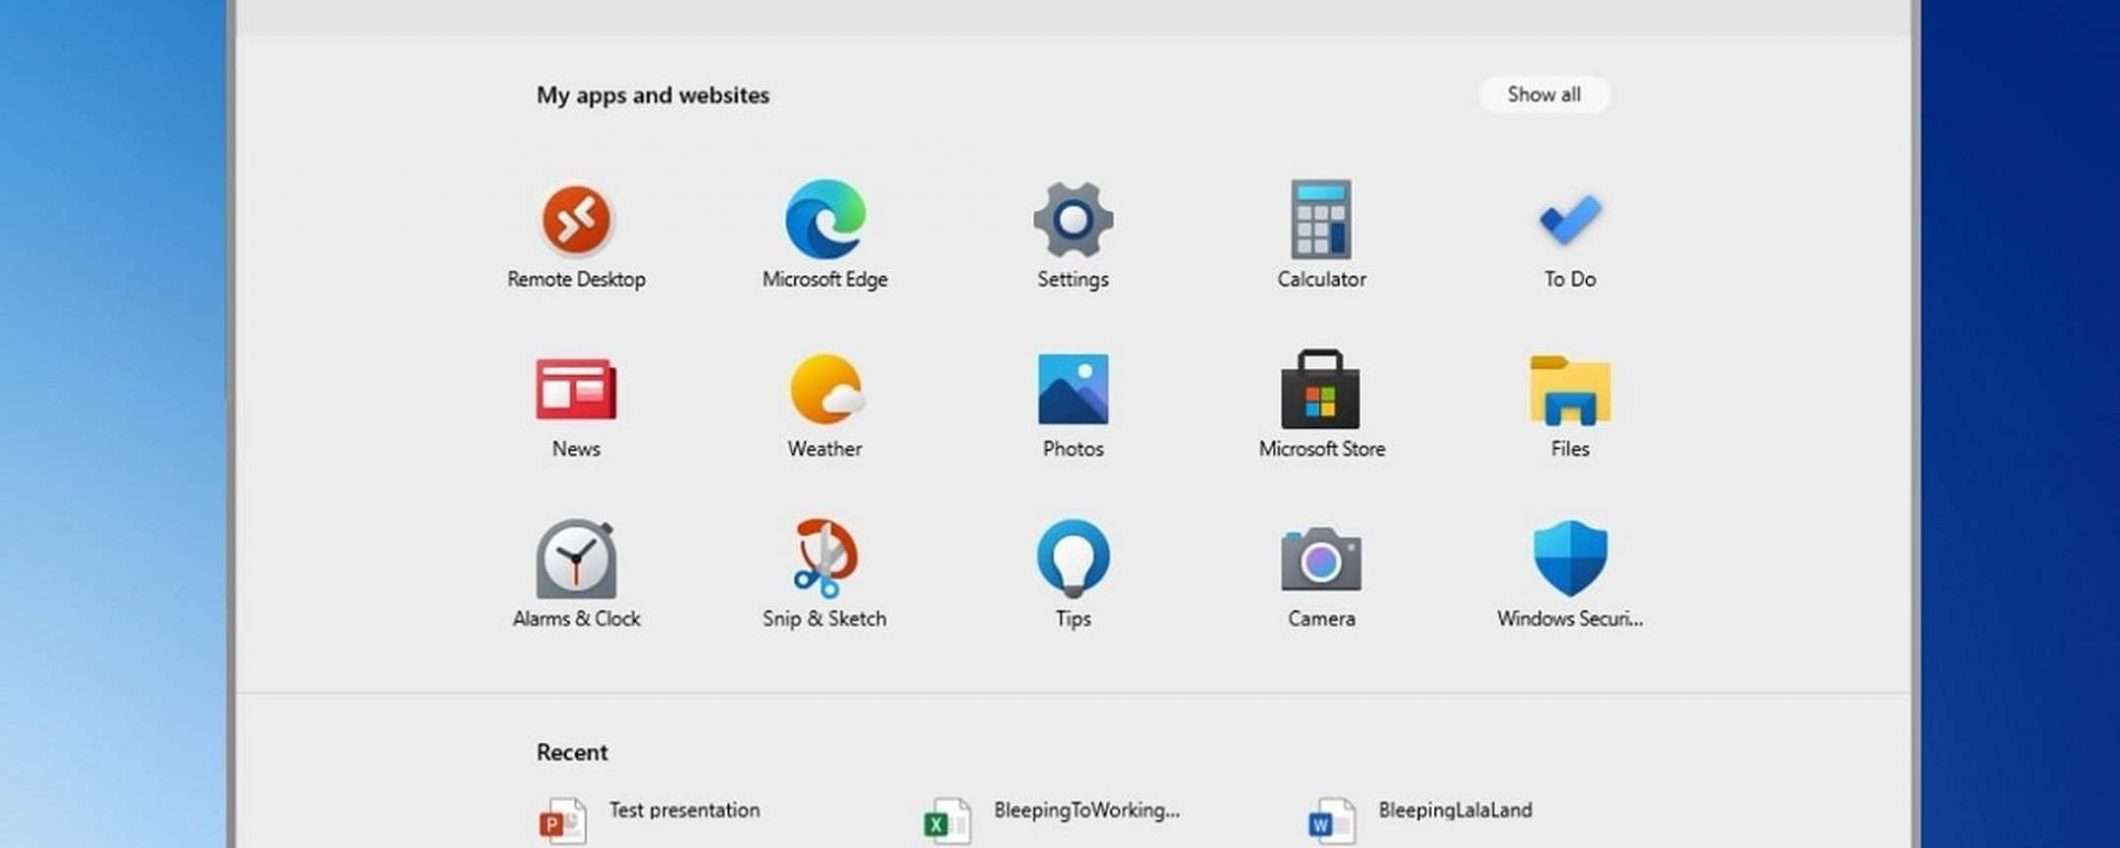
Task: Click the Show all button
Action: [x=1544, y=95]
